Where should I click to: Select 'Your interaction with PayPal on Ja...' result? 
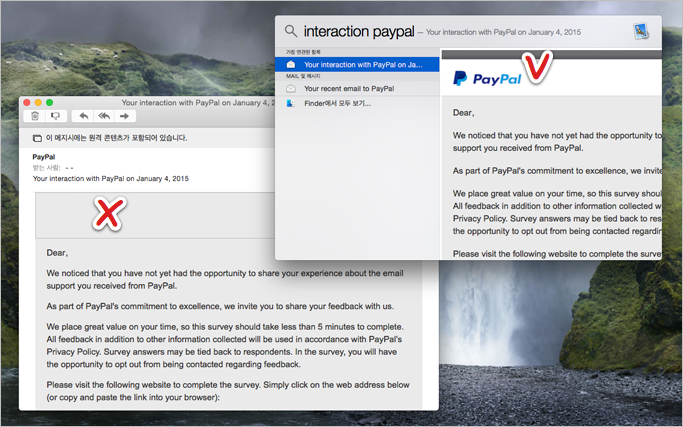(357, 64)
